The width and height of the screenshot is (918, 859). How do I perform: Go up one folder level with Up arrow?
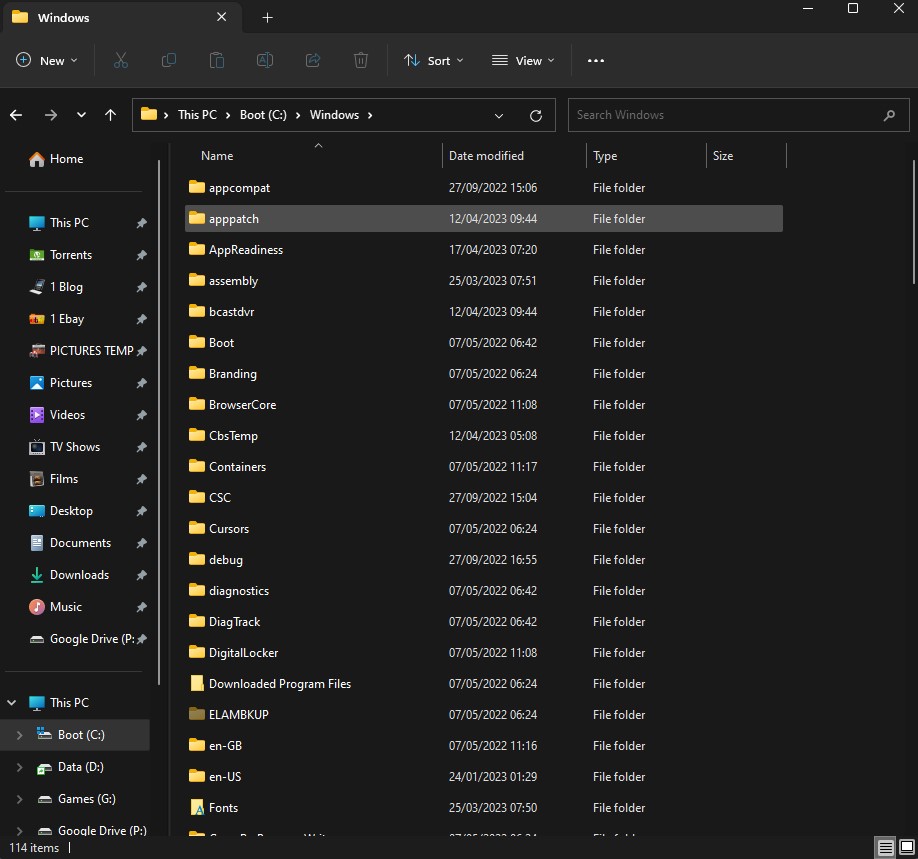(110, 115)
